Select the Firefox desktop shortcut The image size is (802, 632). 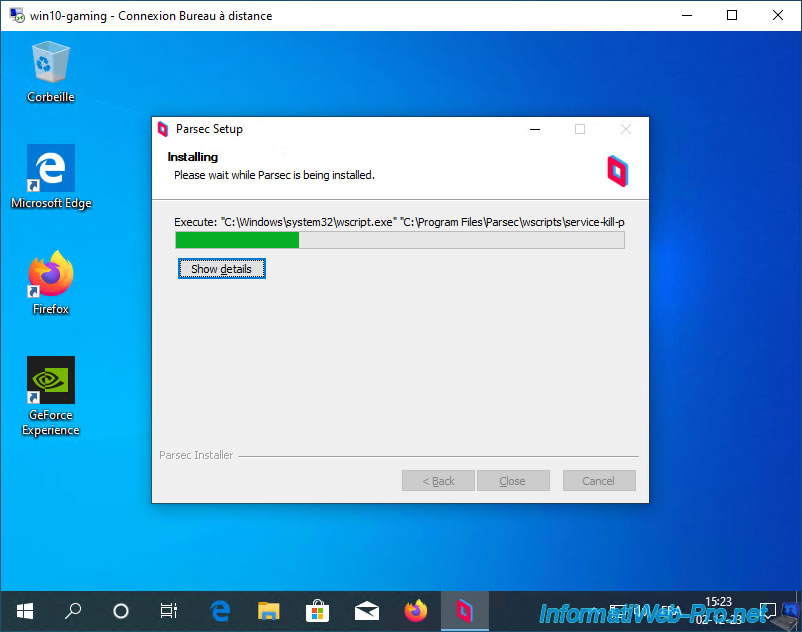pyautogui.click(x=51, y=282)
